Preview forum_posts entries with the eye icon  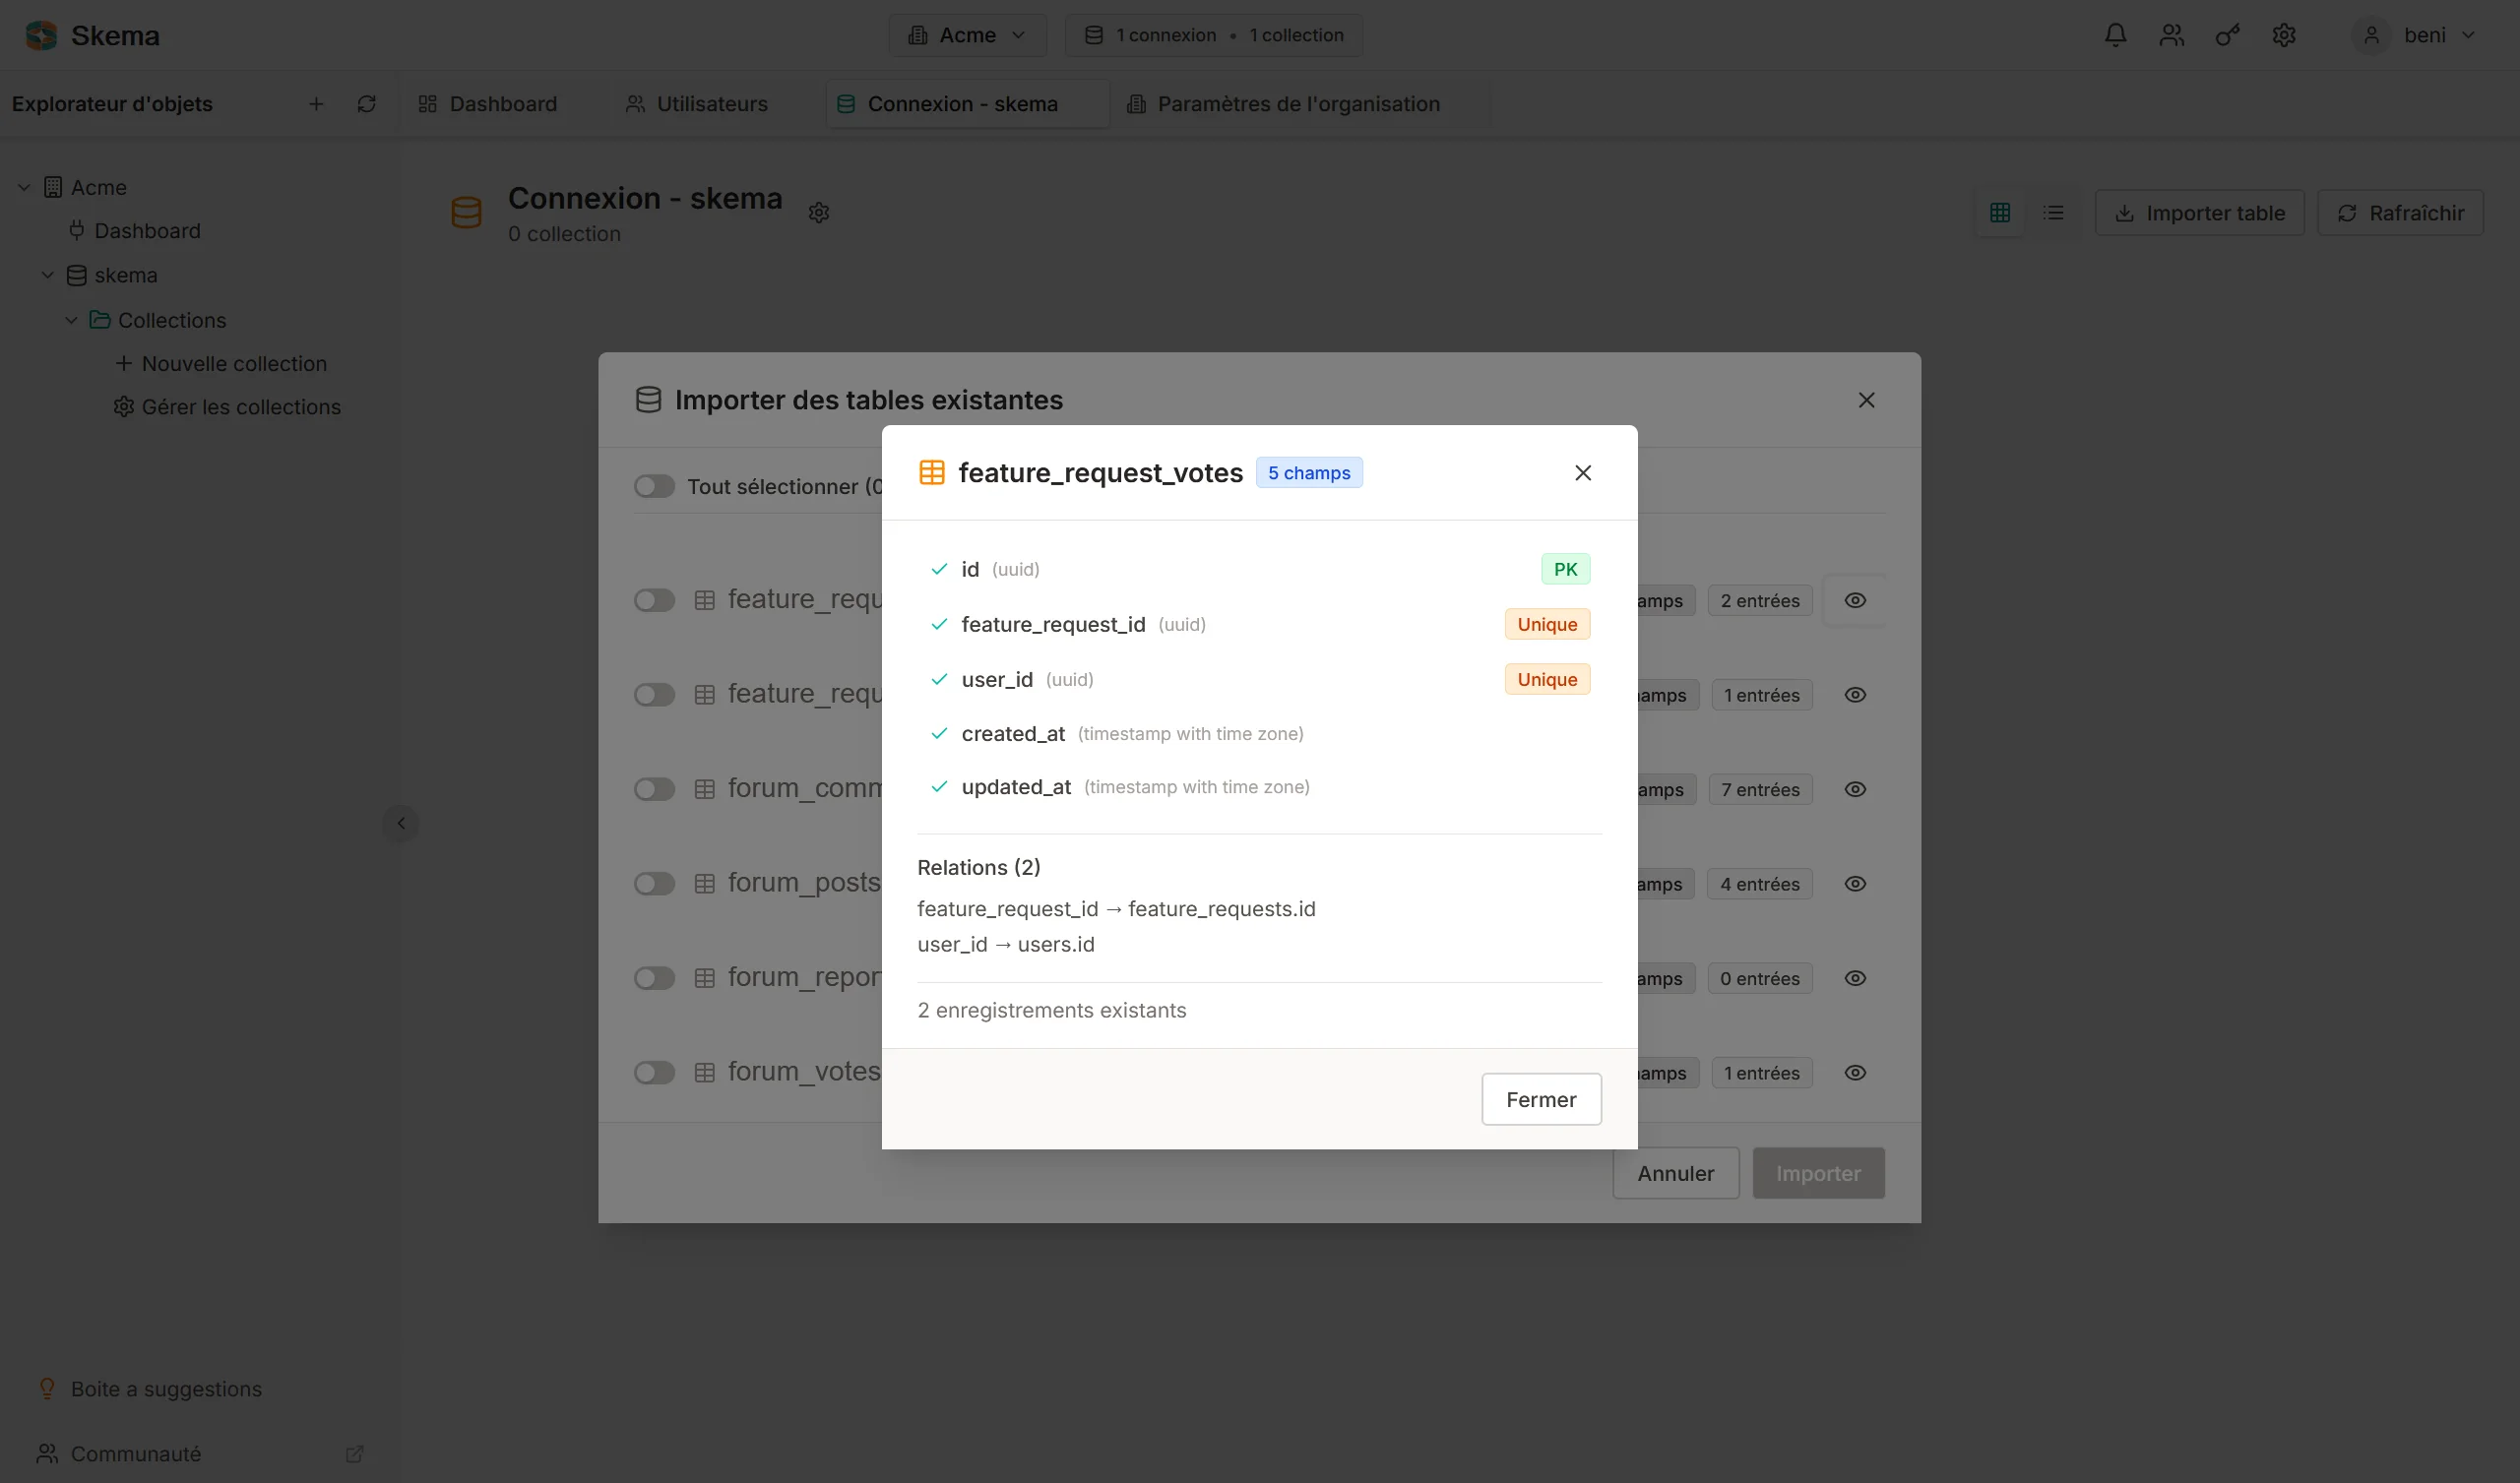[x=1854, y=883]
